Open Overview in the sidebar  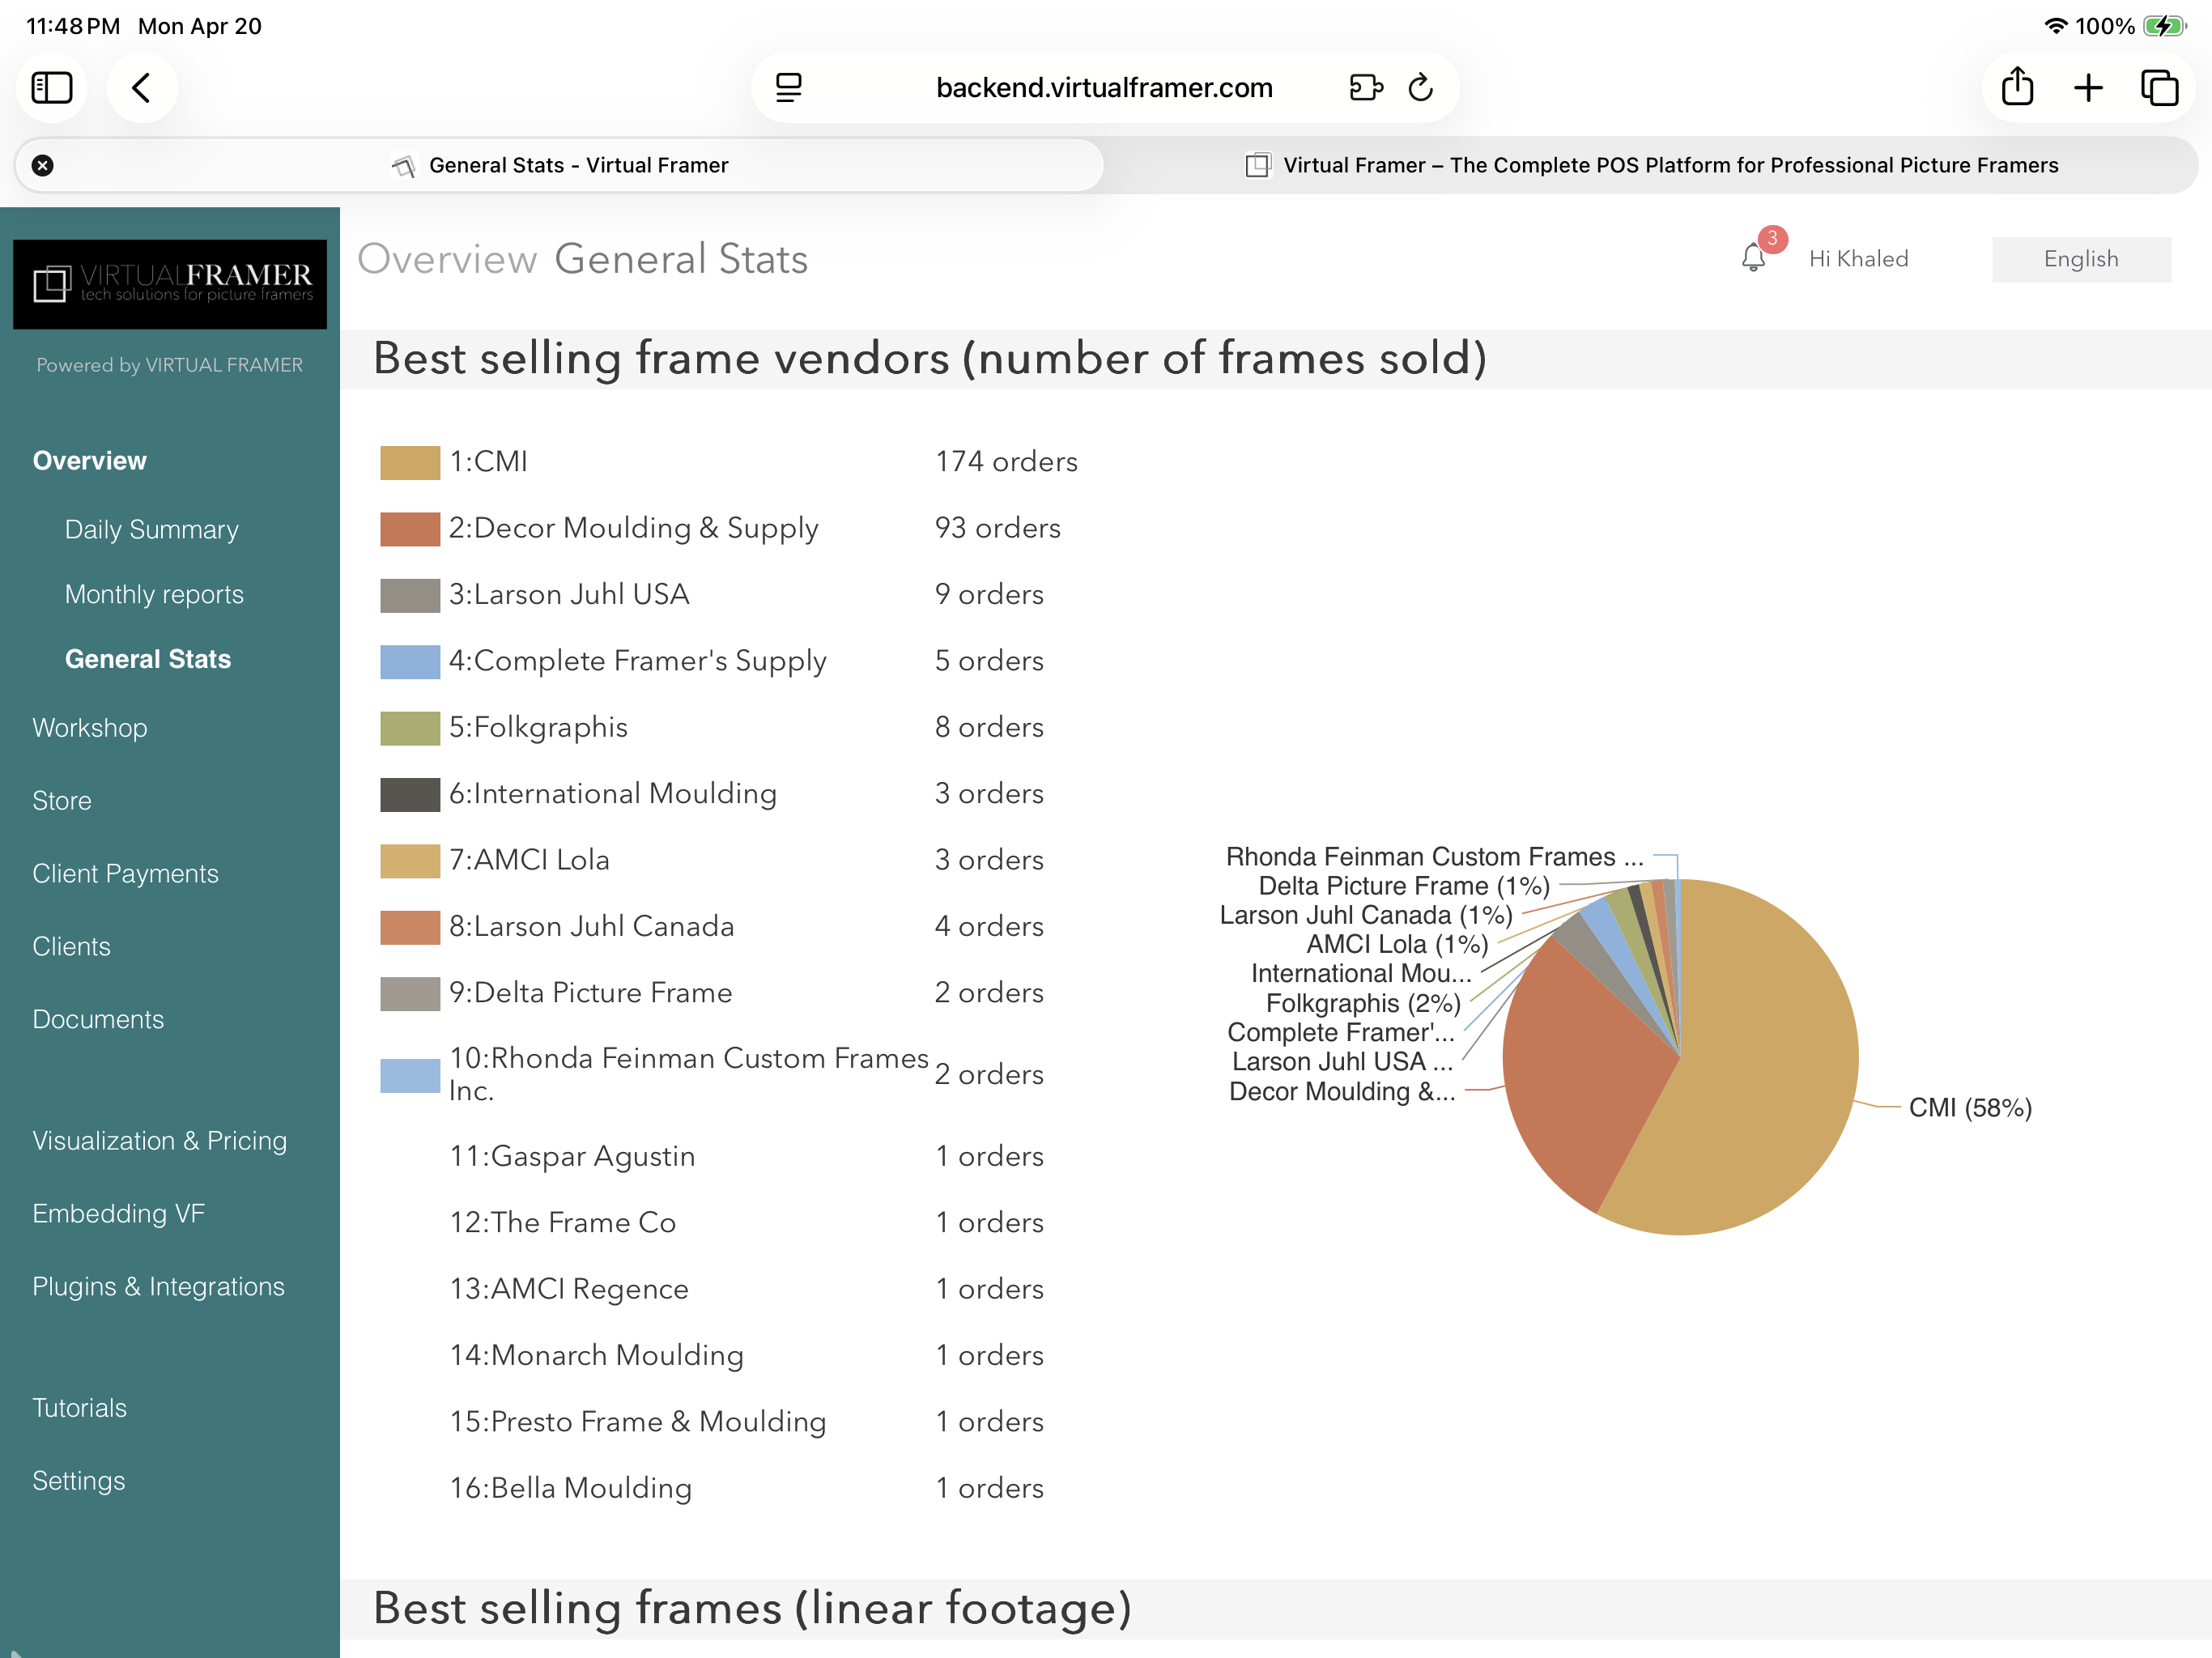pyautogui.click(x=89, y=460)
